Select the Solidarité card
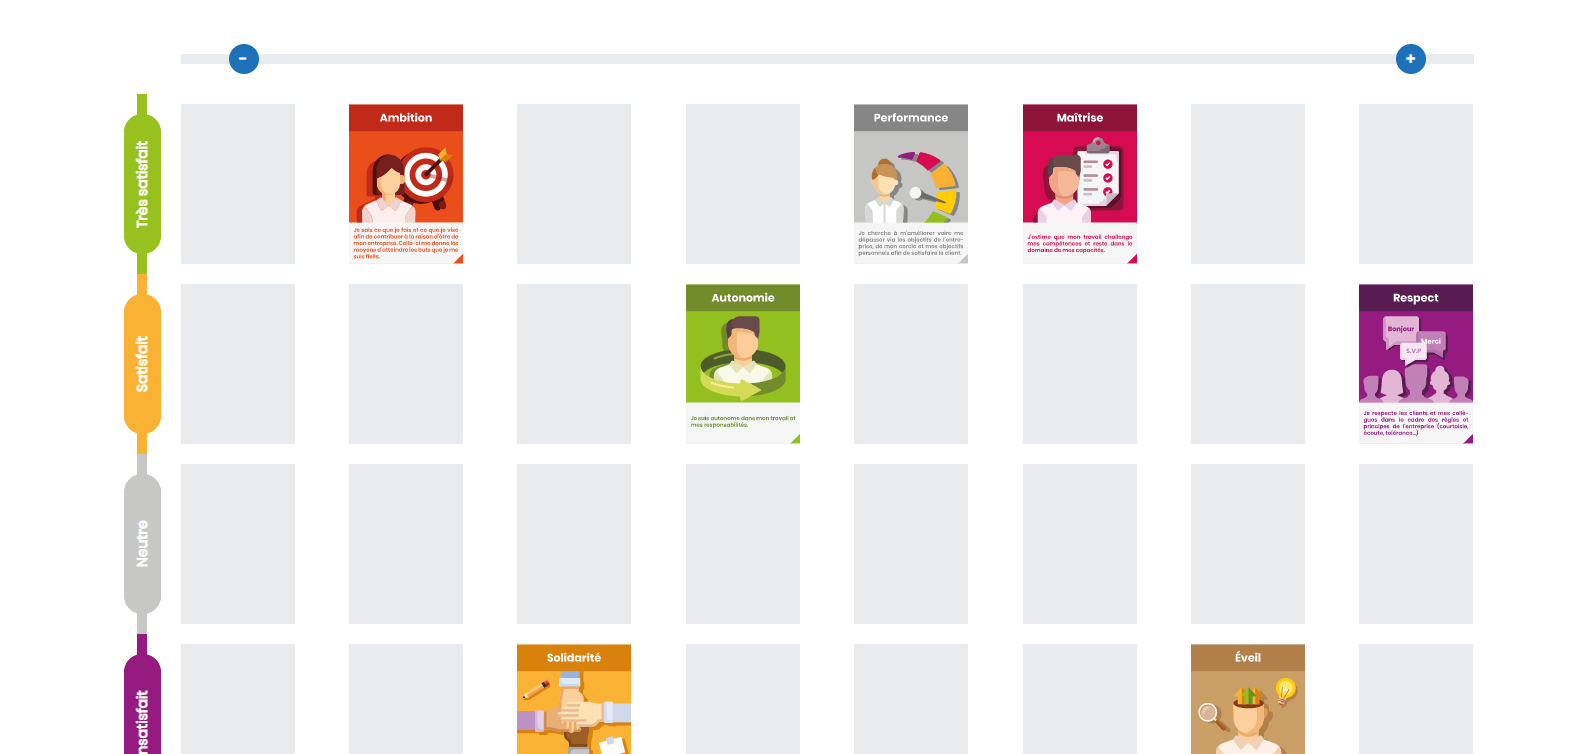 click(x=574, y=699)
